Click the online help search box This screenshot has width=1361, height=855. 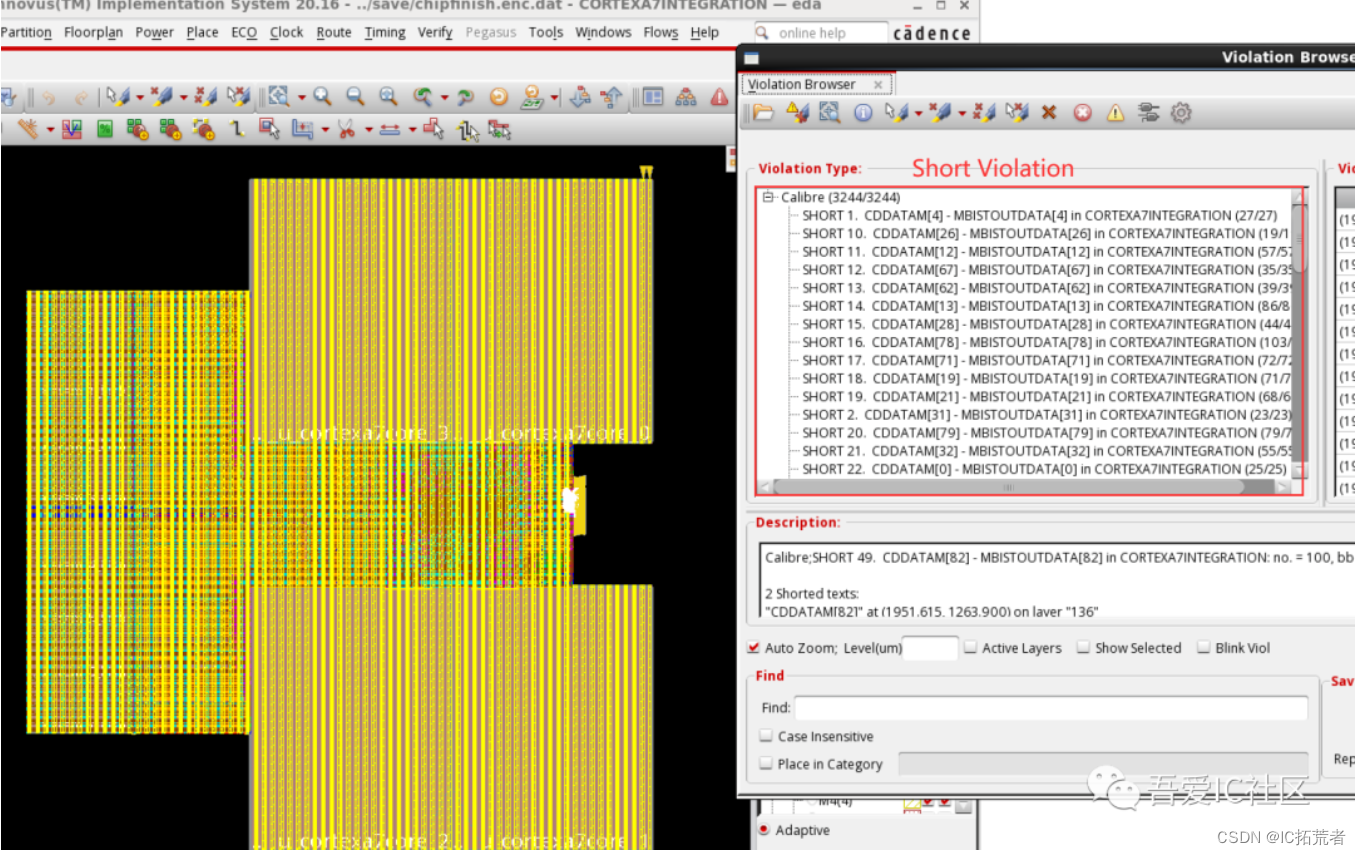click(820, 33)
